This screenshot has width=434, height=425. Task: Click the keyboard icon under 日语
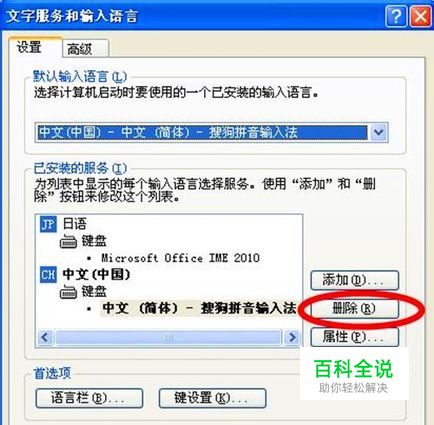(68, 242)
